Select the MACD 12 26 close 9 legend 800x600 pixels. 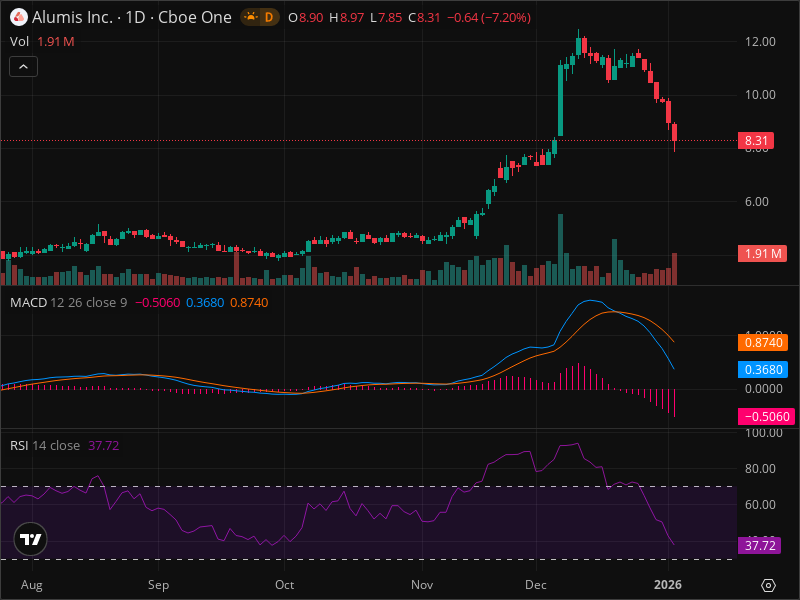click(68, 303)
